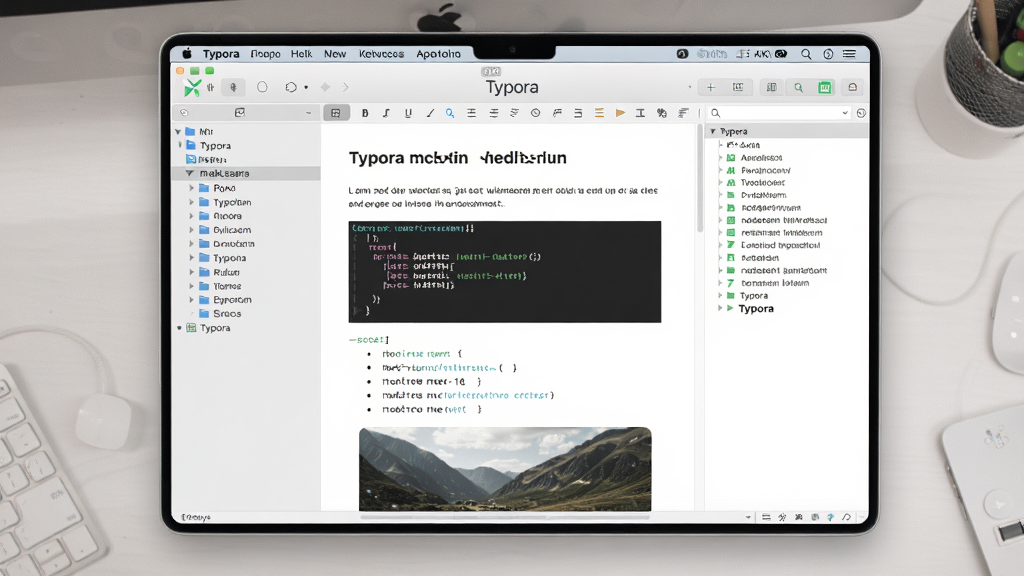Toggle underline formatting
Image resolution: width=1024 pixels, height=576 pixels.
click(x=408, y=113)
